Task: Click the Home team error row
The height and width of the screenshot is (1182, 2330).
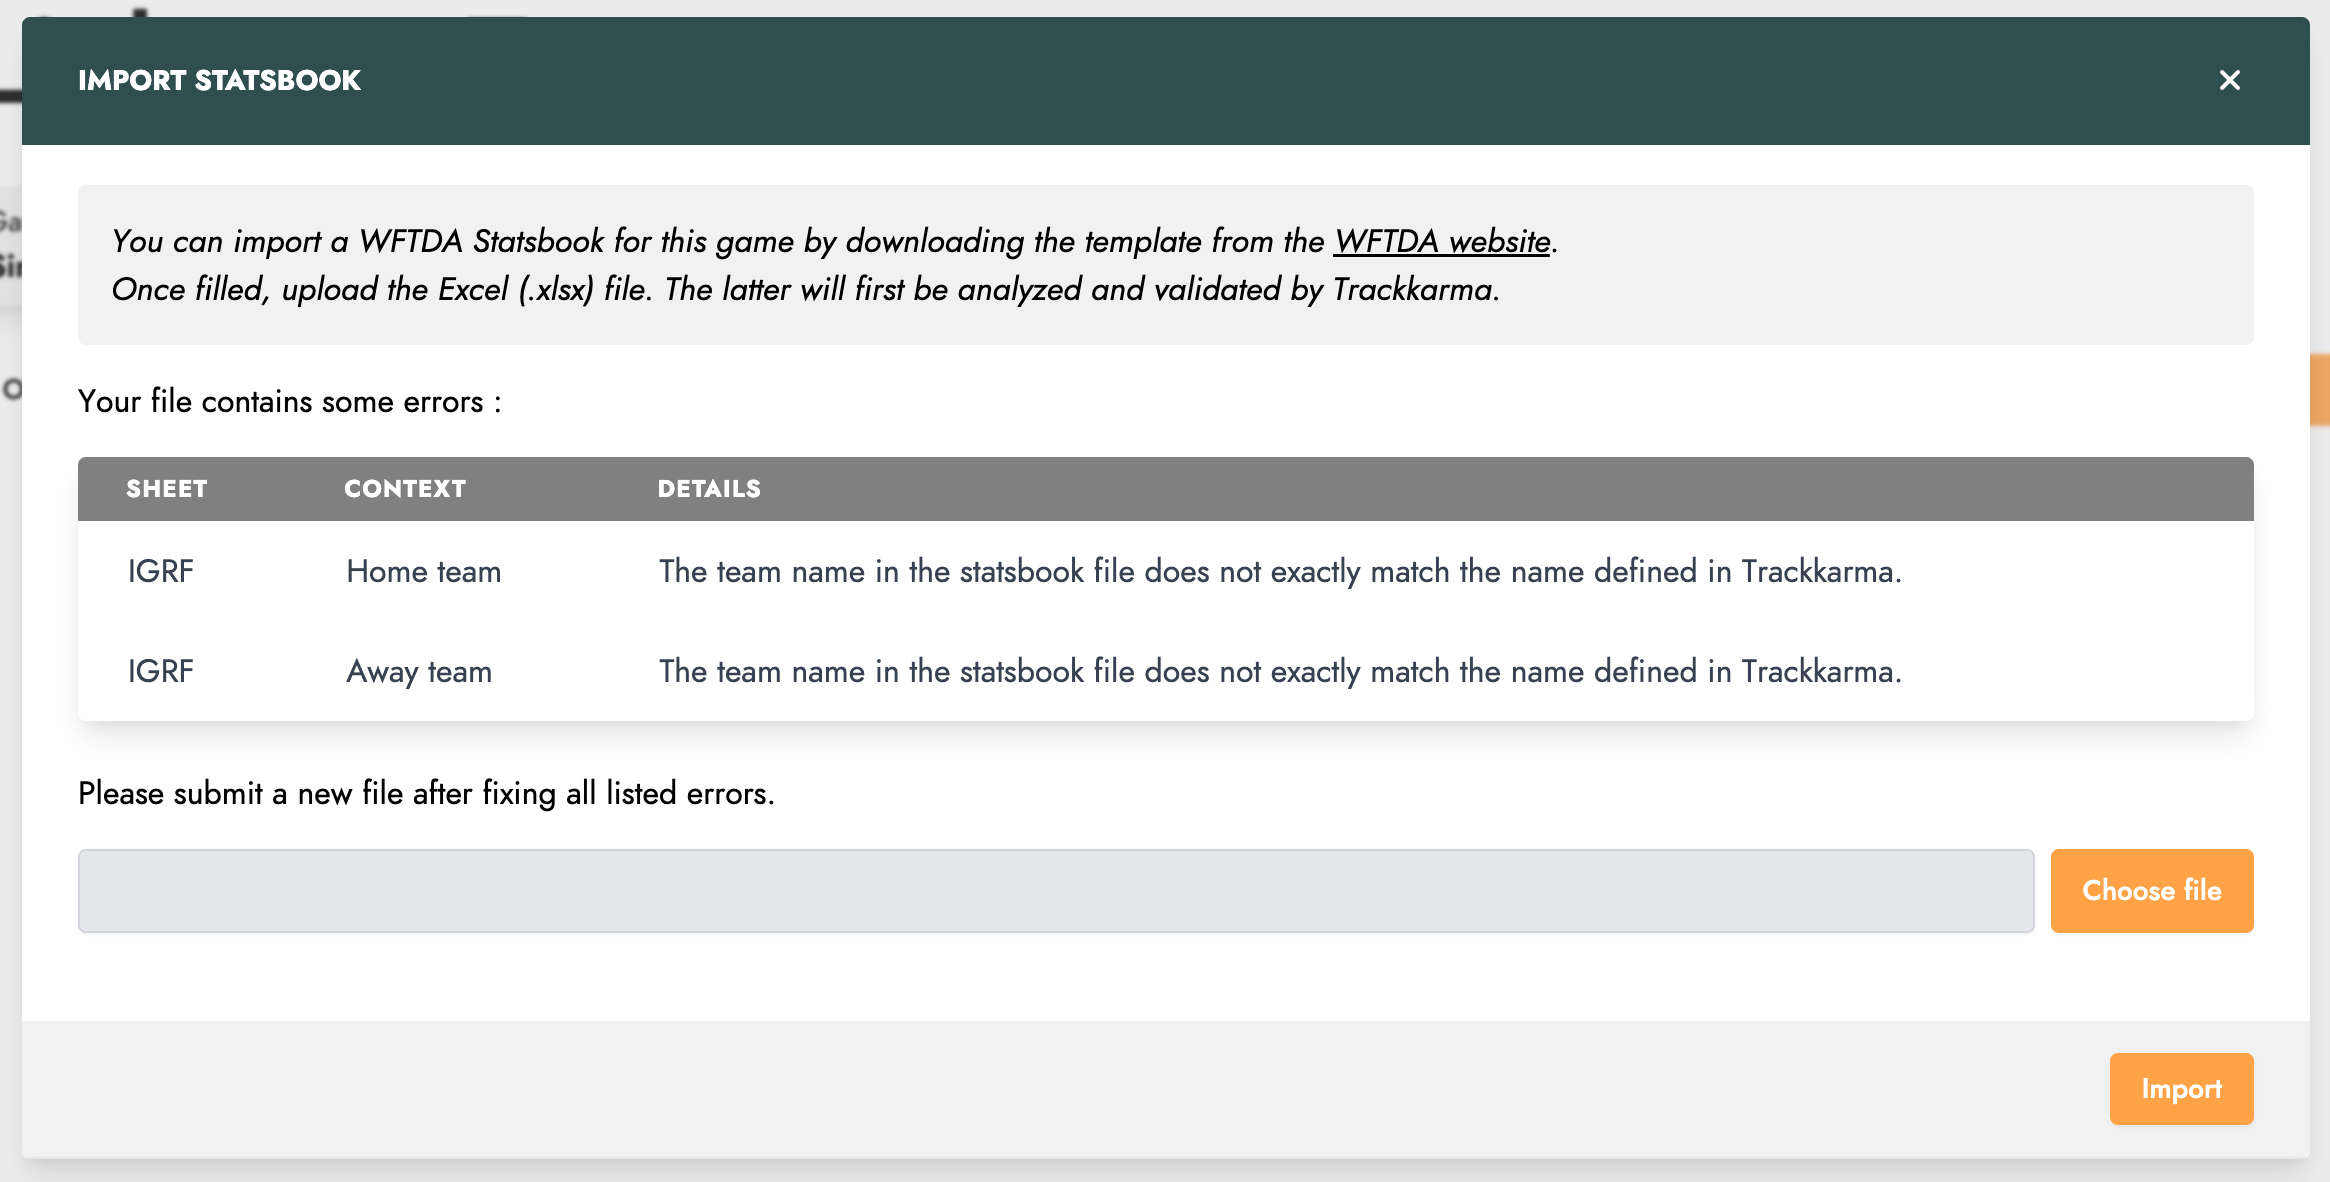Action: (x=1166, y=571)
